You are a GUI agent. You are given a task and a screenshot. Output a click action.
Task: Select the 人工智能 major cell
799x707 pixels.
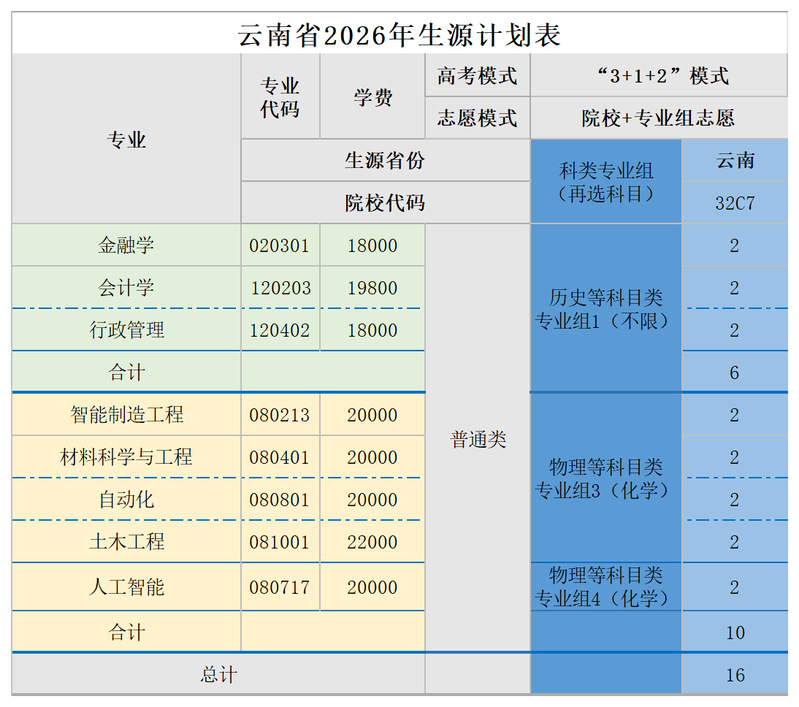pyautogui.click(x=126, y=587)
